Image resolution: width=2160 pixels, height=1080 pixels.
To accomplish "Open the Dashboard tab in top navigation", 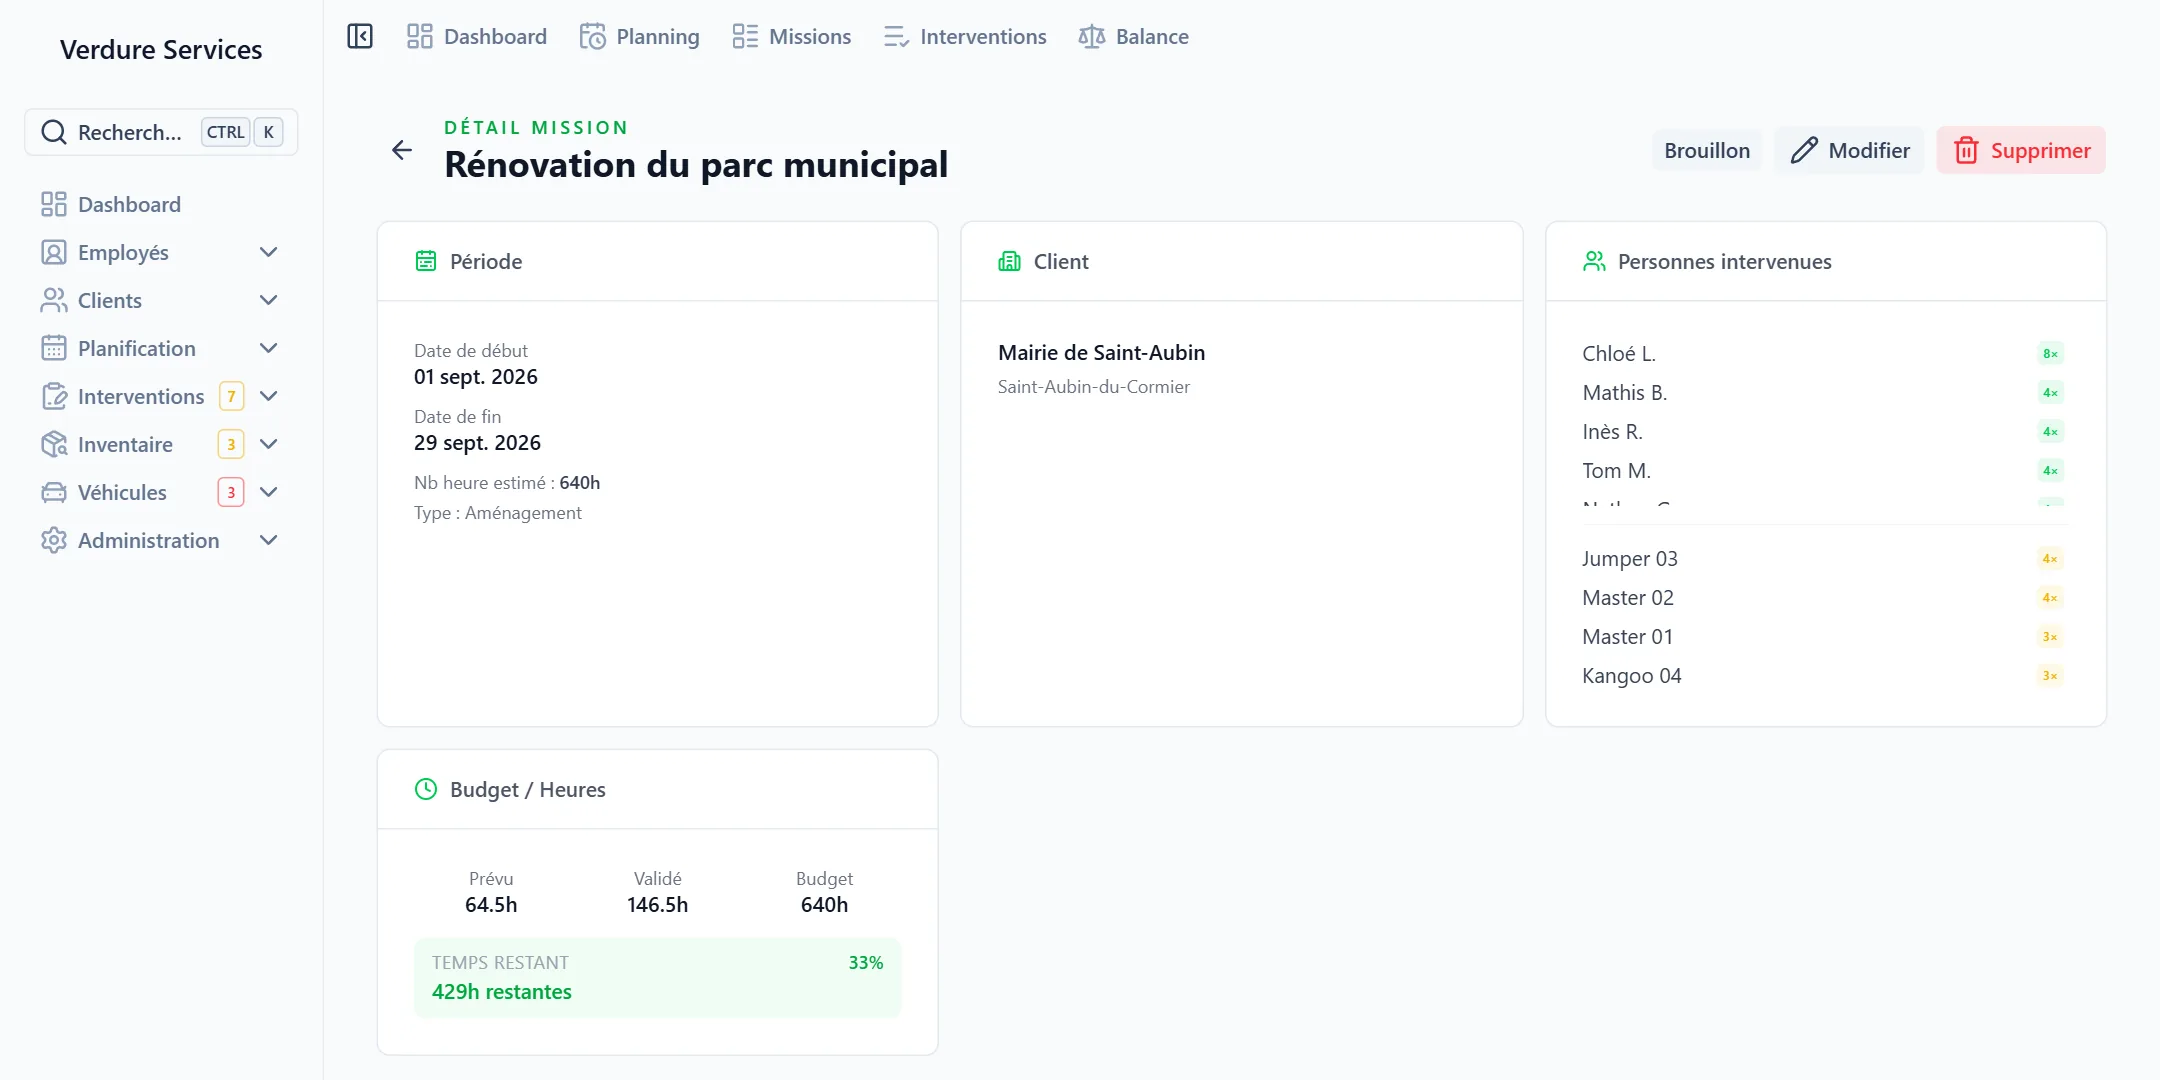I will pos(477,37).
